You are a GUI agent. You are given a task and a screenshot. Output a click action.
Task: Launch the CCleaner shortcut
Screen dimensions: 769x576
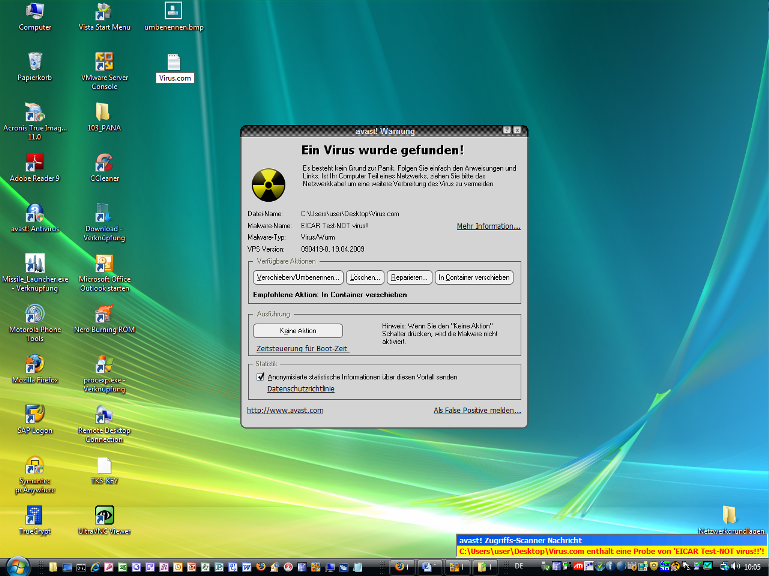click(x=104, y=167)
